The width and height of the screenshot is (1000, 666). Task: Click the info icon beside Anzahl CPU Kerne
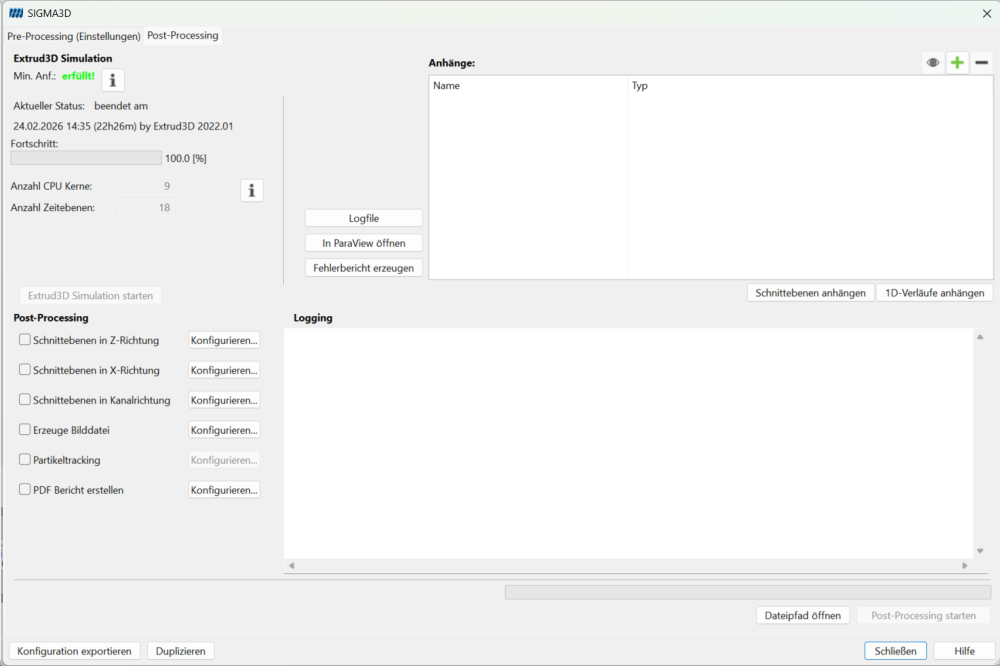[252, 190]
